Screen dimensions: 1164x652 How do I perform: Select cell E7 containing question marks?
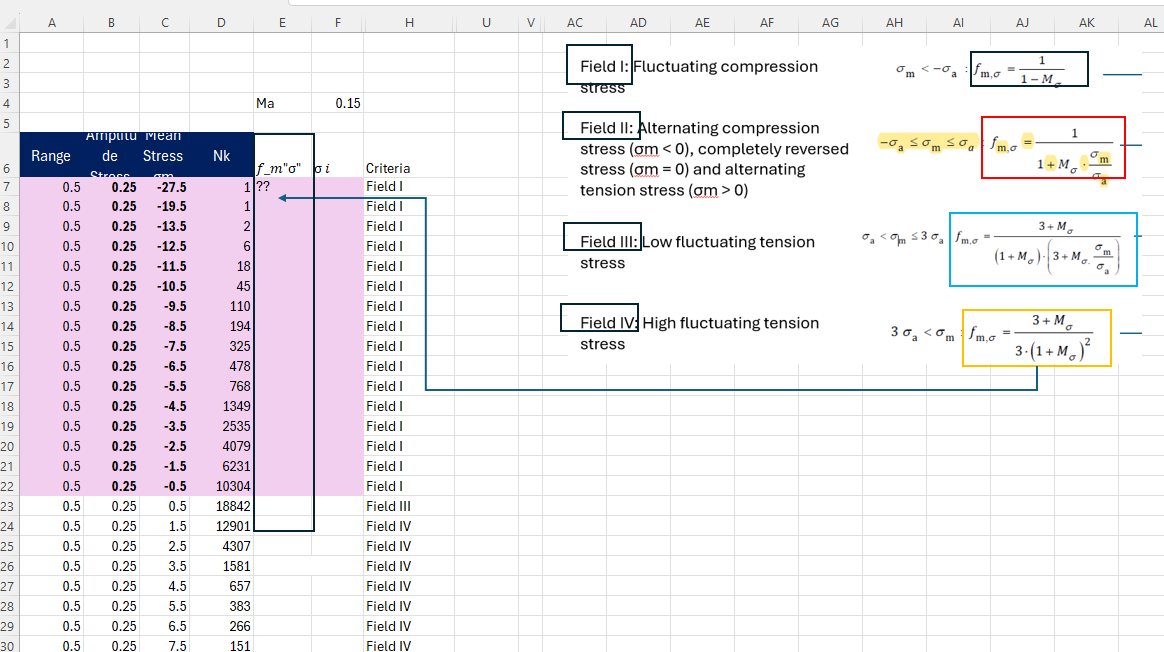[282, 186]
